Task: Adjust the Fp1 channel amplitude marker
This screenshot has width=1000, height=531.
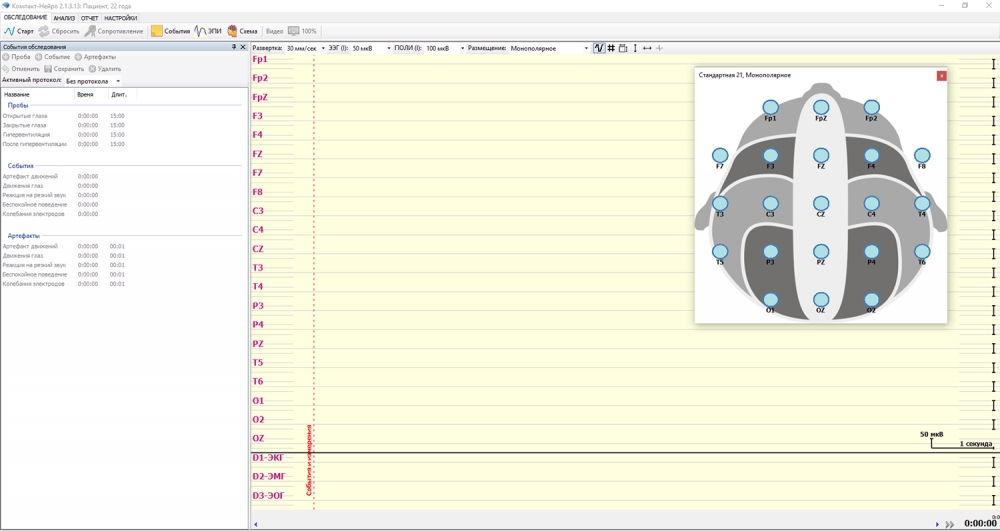Action: click(993, 64)
